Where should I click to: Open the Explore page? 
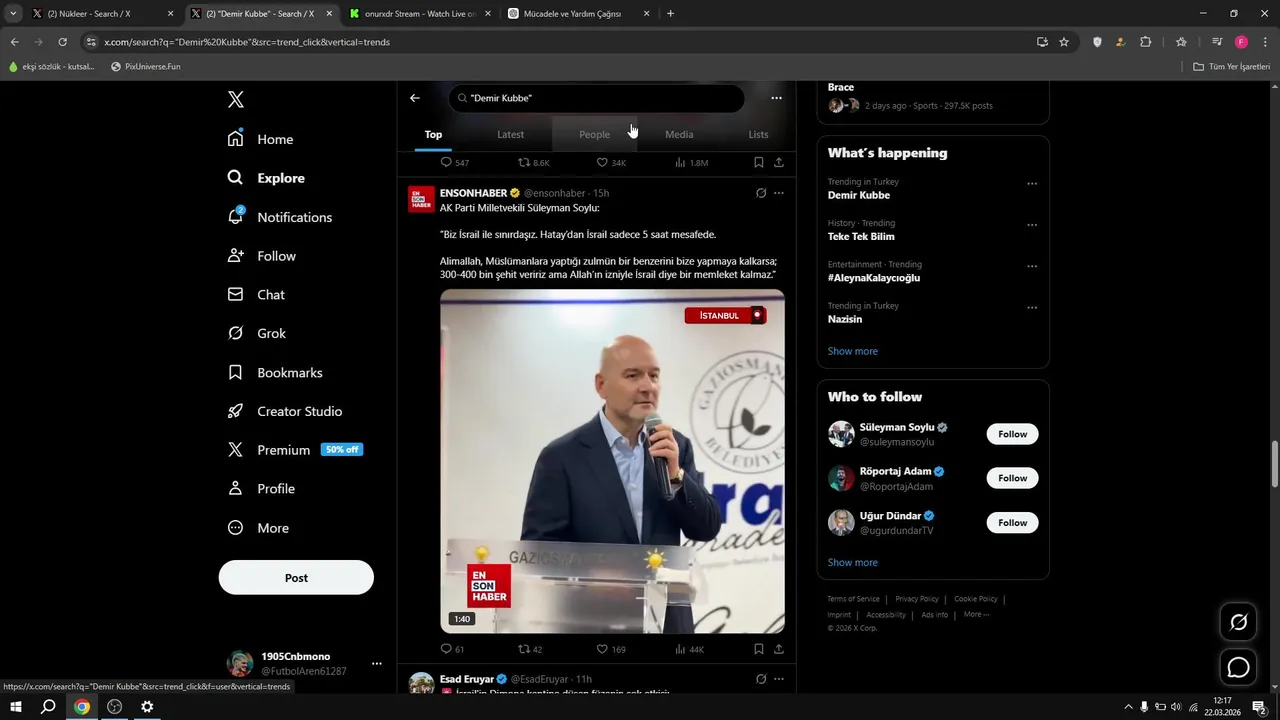[266, 178]
